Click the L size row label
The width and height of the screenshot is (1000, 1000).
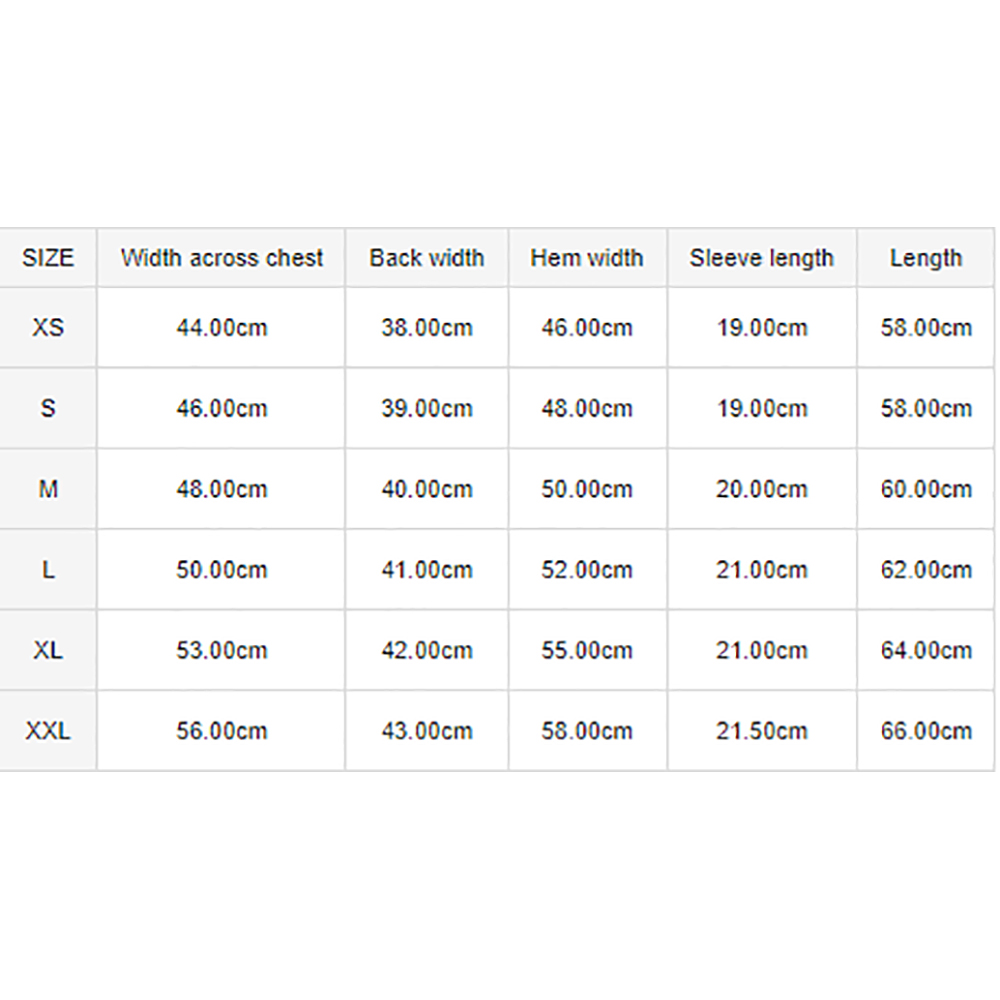point(48,570)
